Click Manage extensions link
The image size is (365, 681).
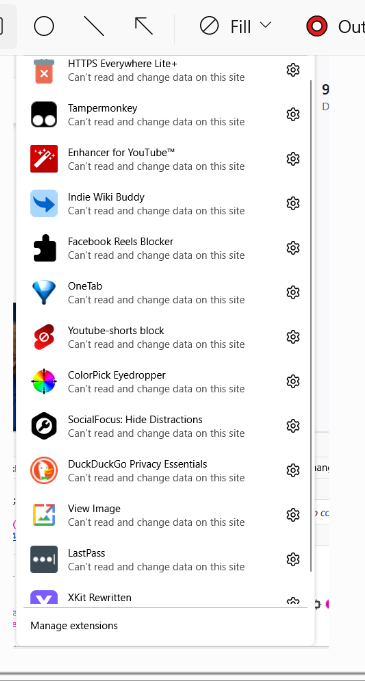(x=74, y=625)
